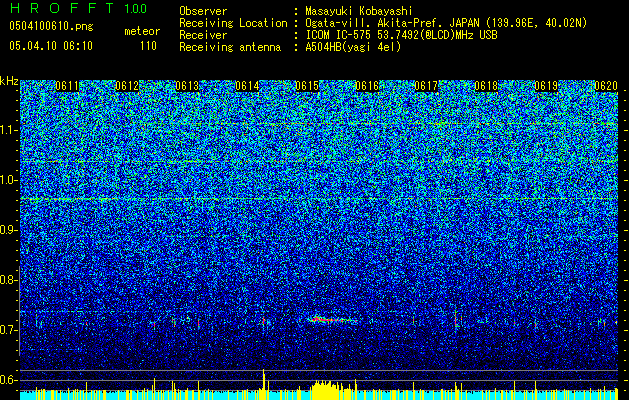
Task: Click the 0618 time marker
Action: pos(486,86)
